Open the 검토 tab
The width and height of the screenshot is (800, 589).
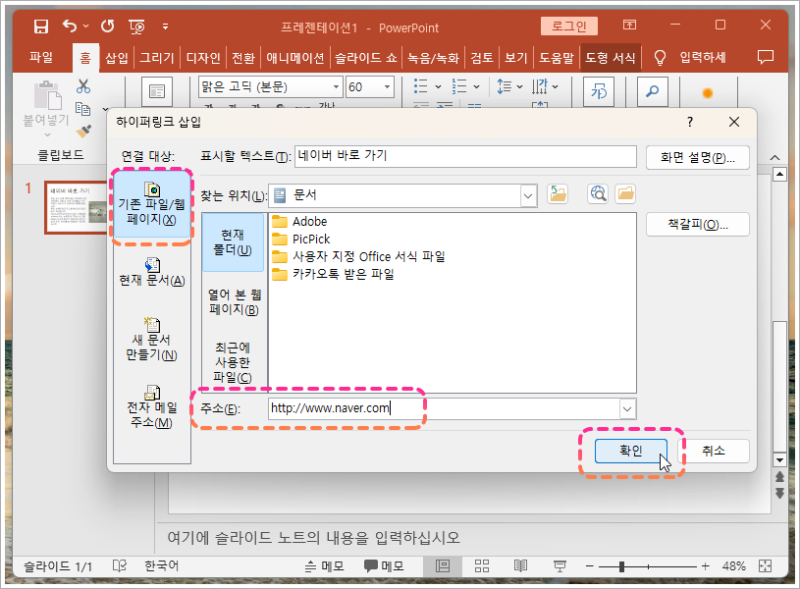tap(482, 58)
